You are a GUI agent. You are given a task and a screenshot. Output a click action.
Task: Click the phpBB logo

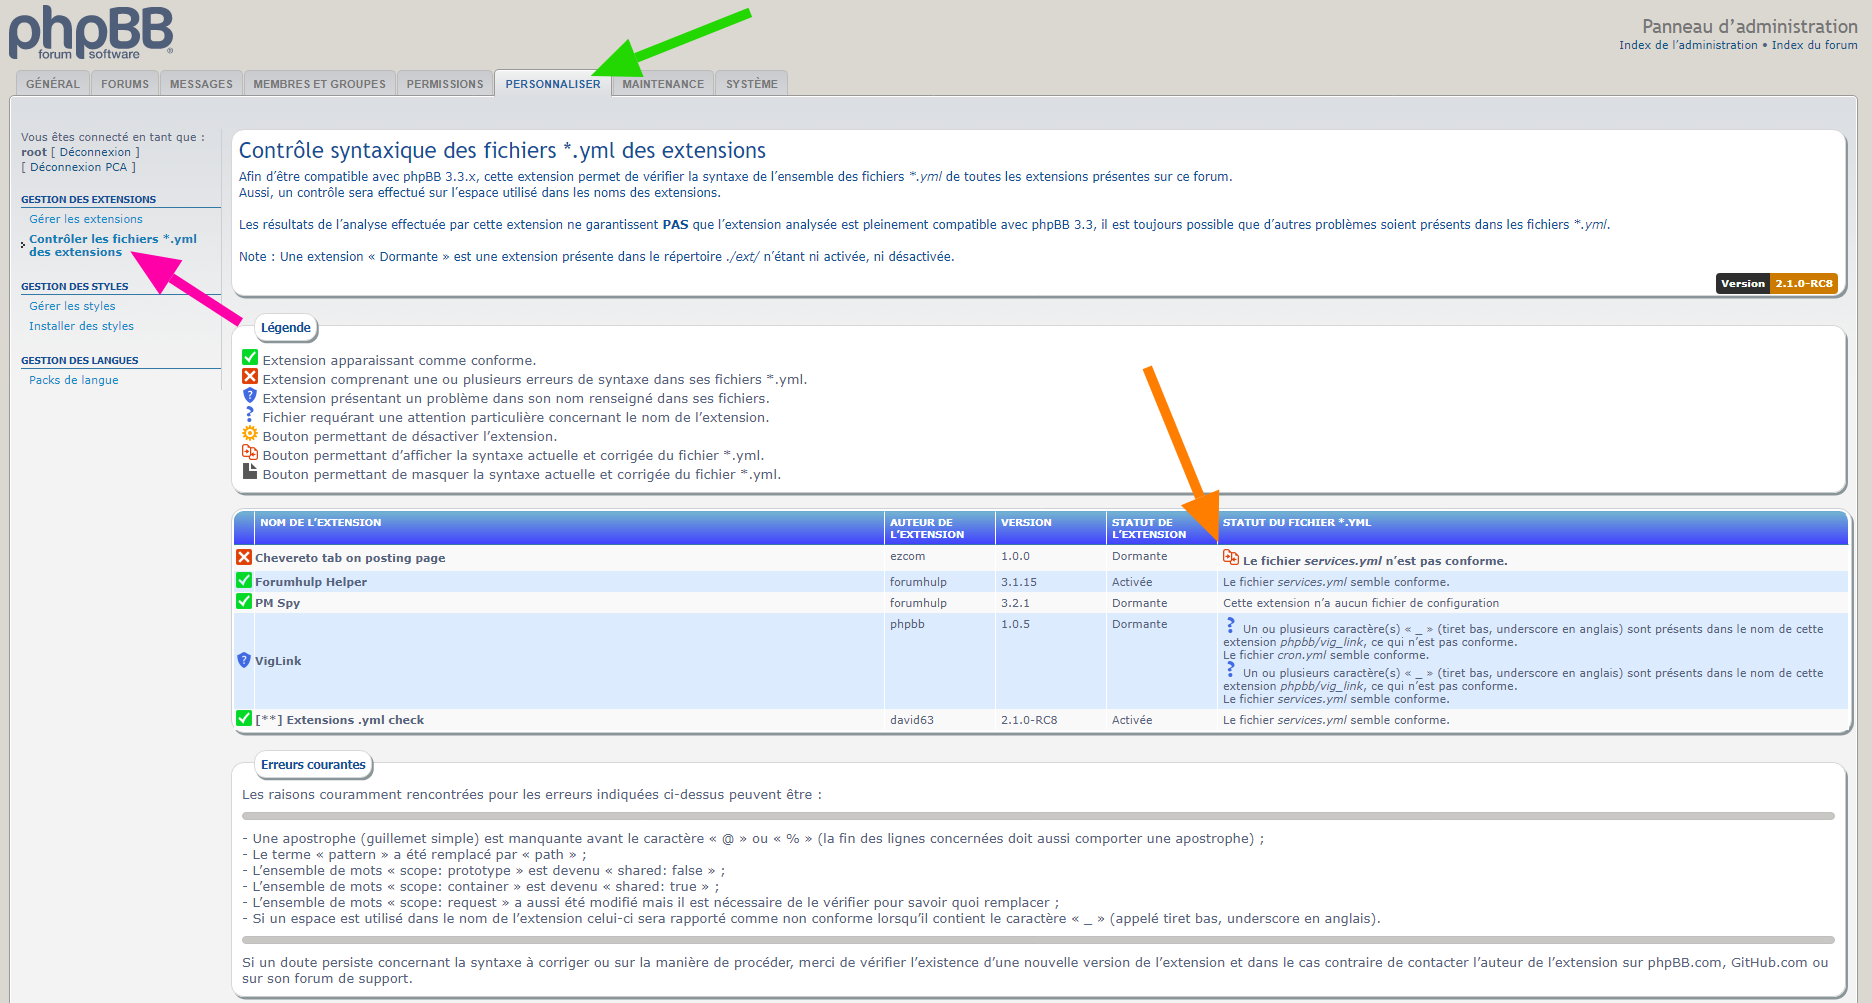91,33
